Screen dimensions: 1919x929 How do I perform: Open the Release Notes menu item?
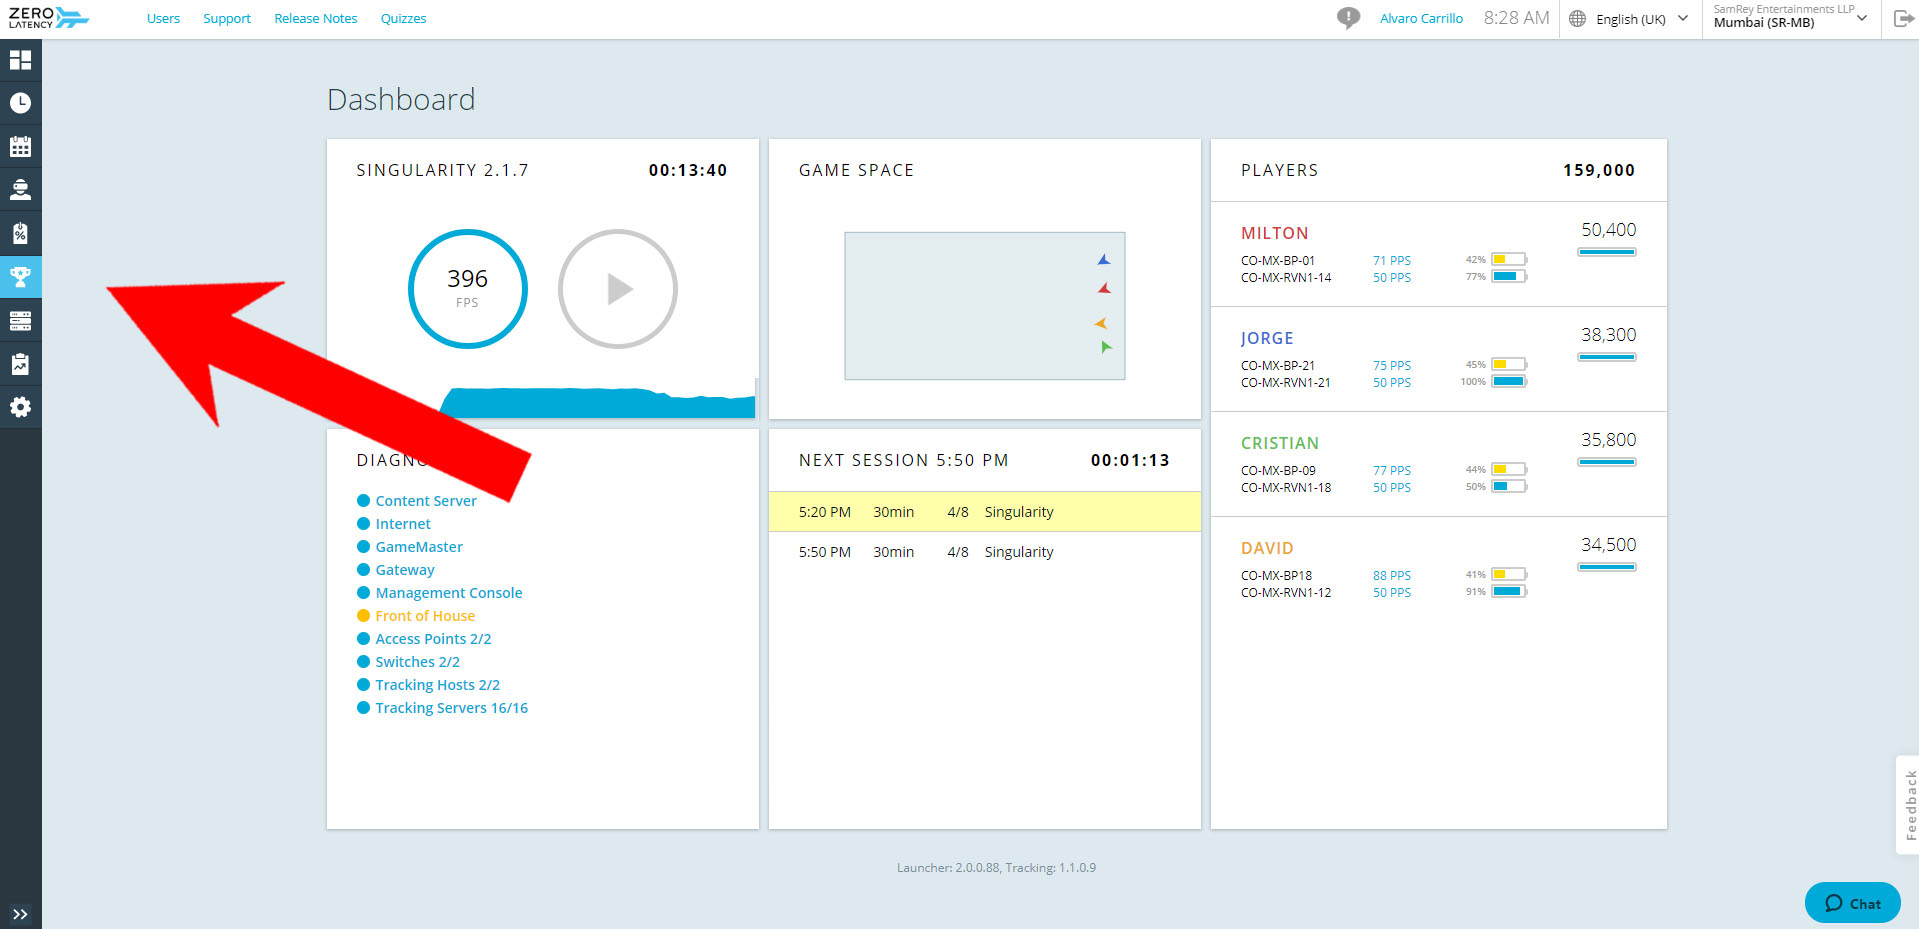(x=316, y=18)
